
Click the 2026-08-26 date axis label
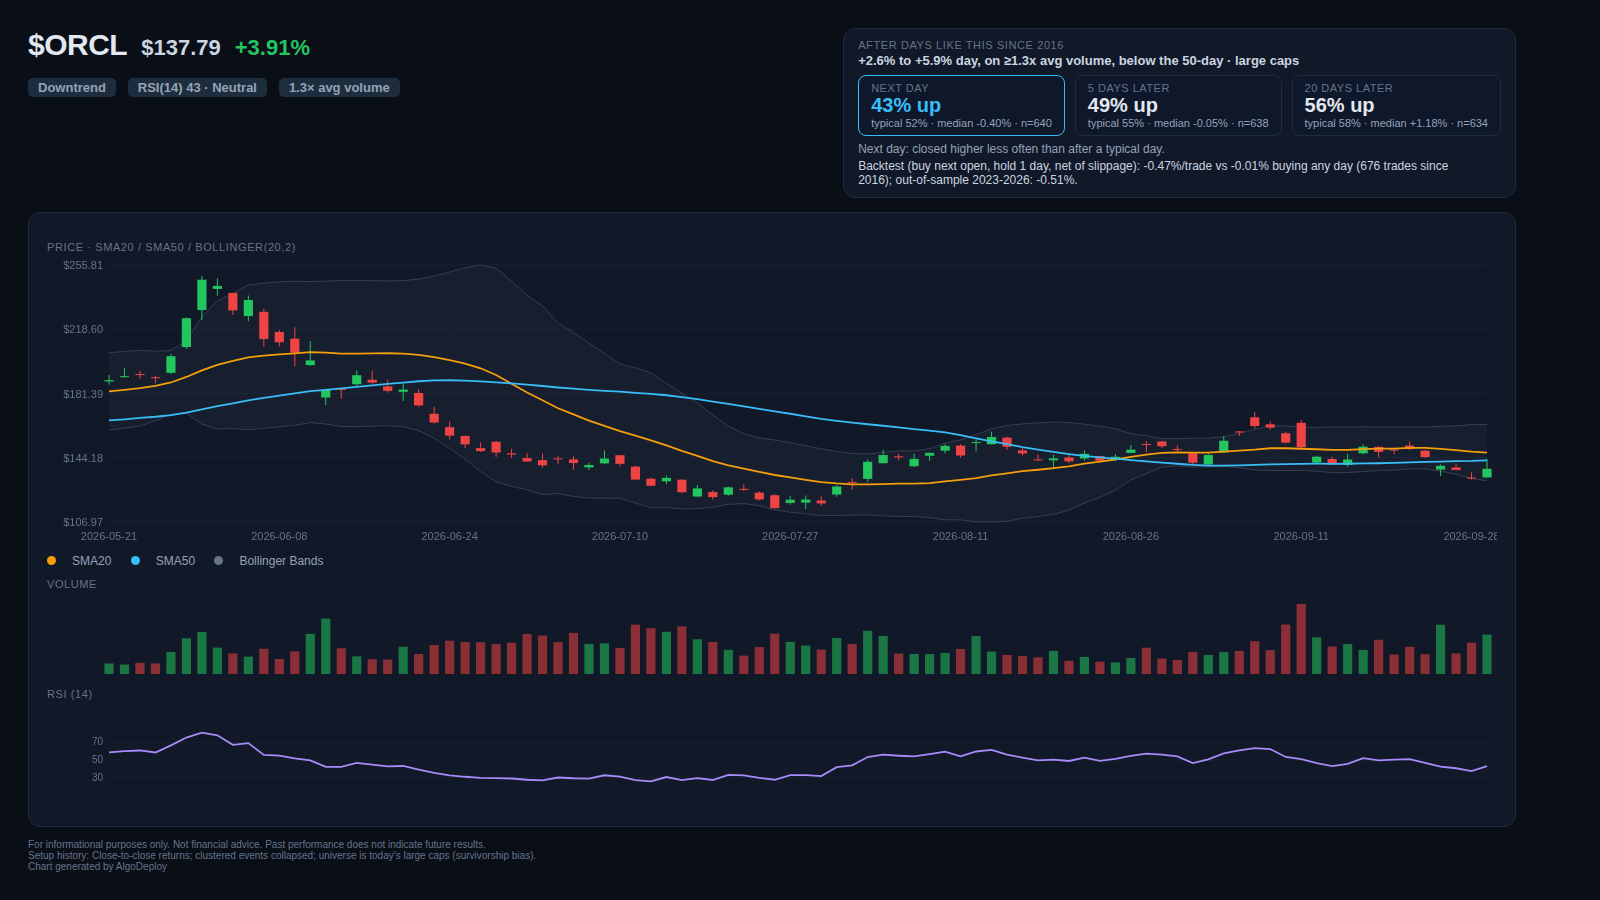point(1131,536)
